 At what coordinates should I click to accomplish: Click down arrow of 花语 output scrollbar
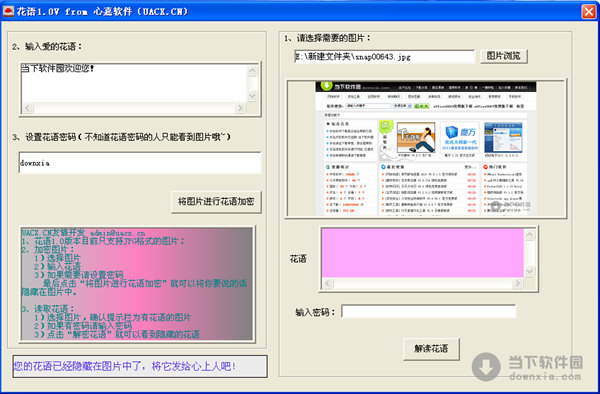pyautogui.click(x=530, y=271)
